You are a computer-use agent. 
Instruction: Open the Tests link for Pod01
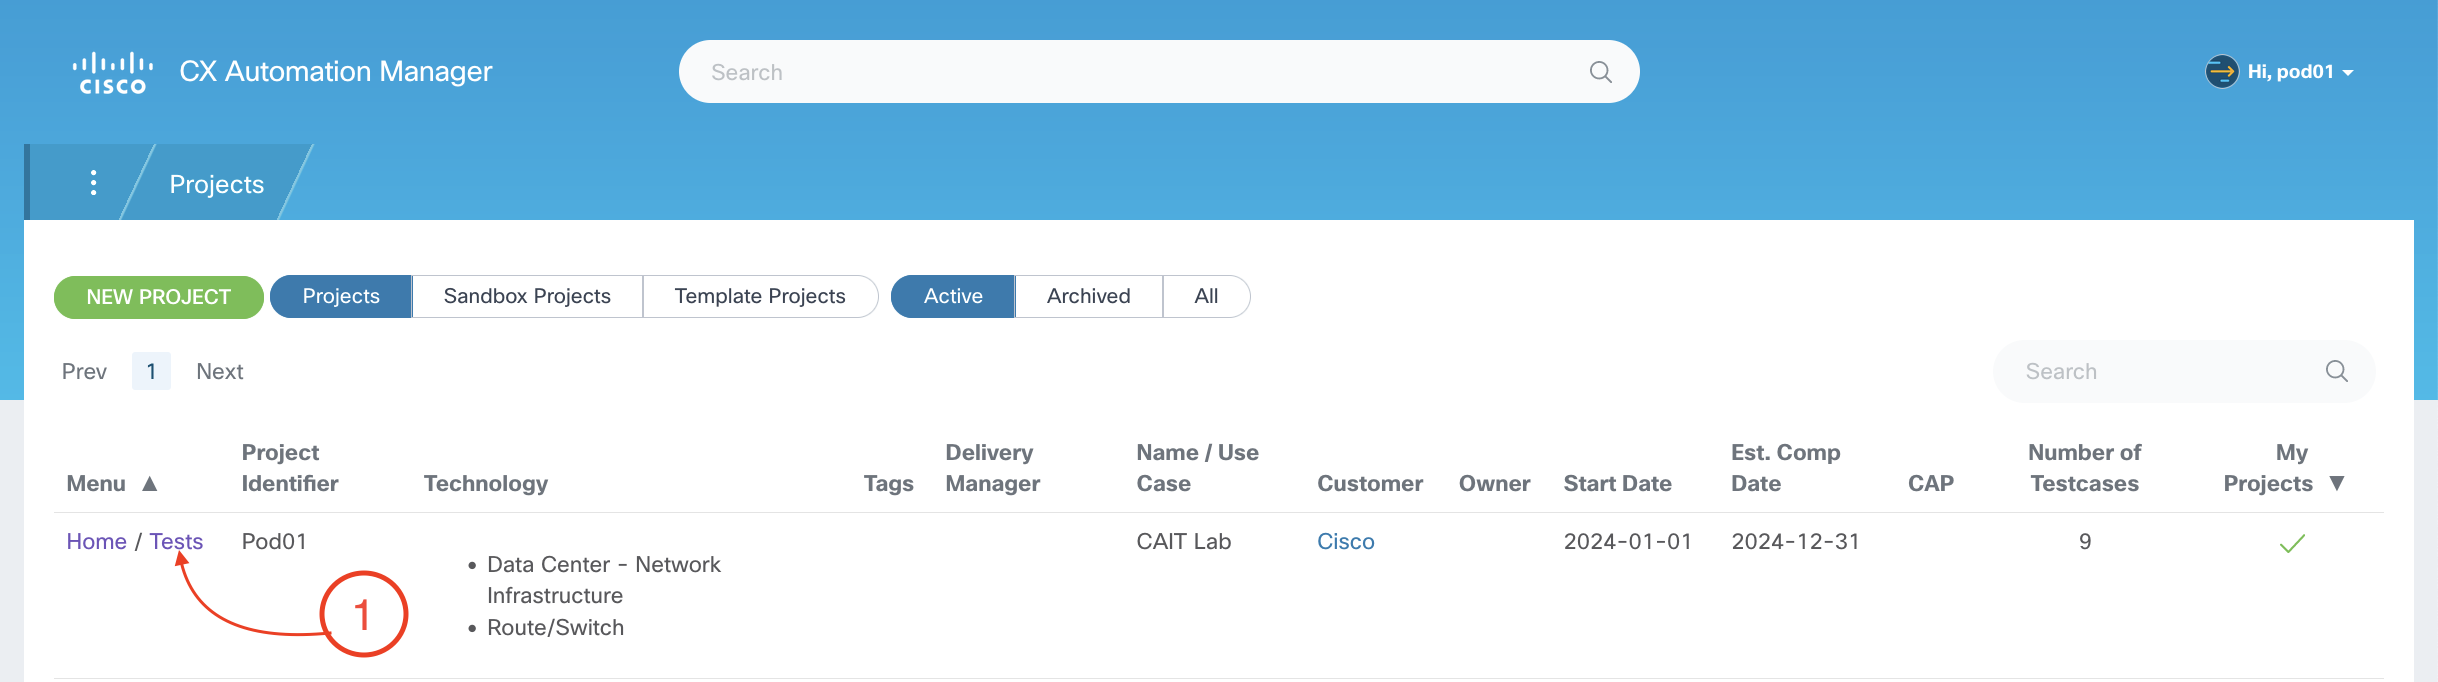(x=176, y=541)
